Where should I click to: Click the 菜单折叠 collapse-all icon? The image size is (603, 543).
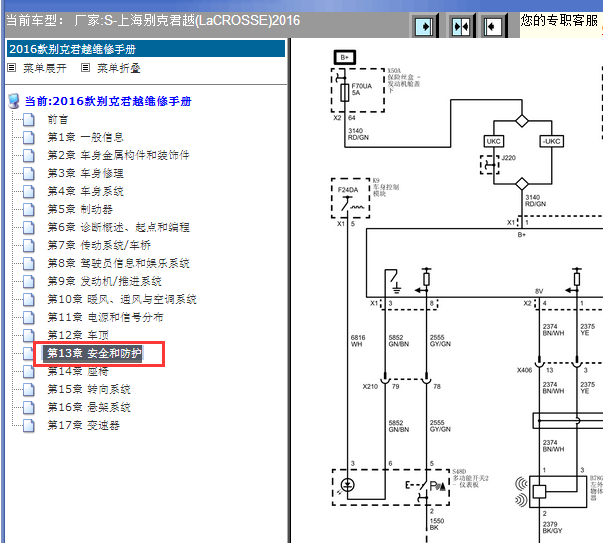pyautogui.click(x=85, y=68)
